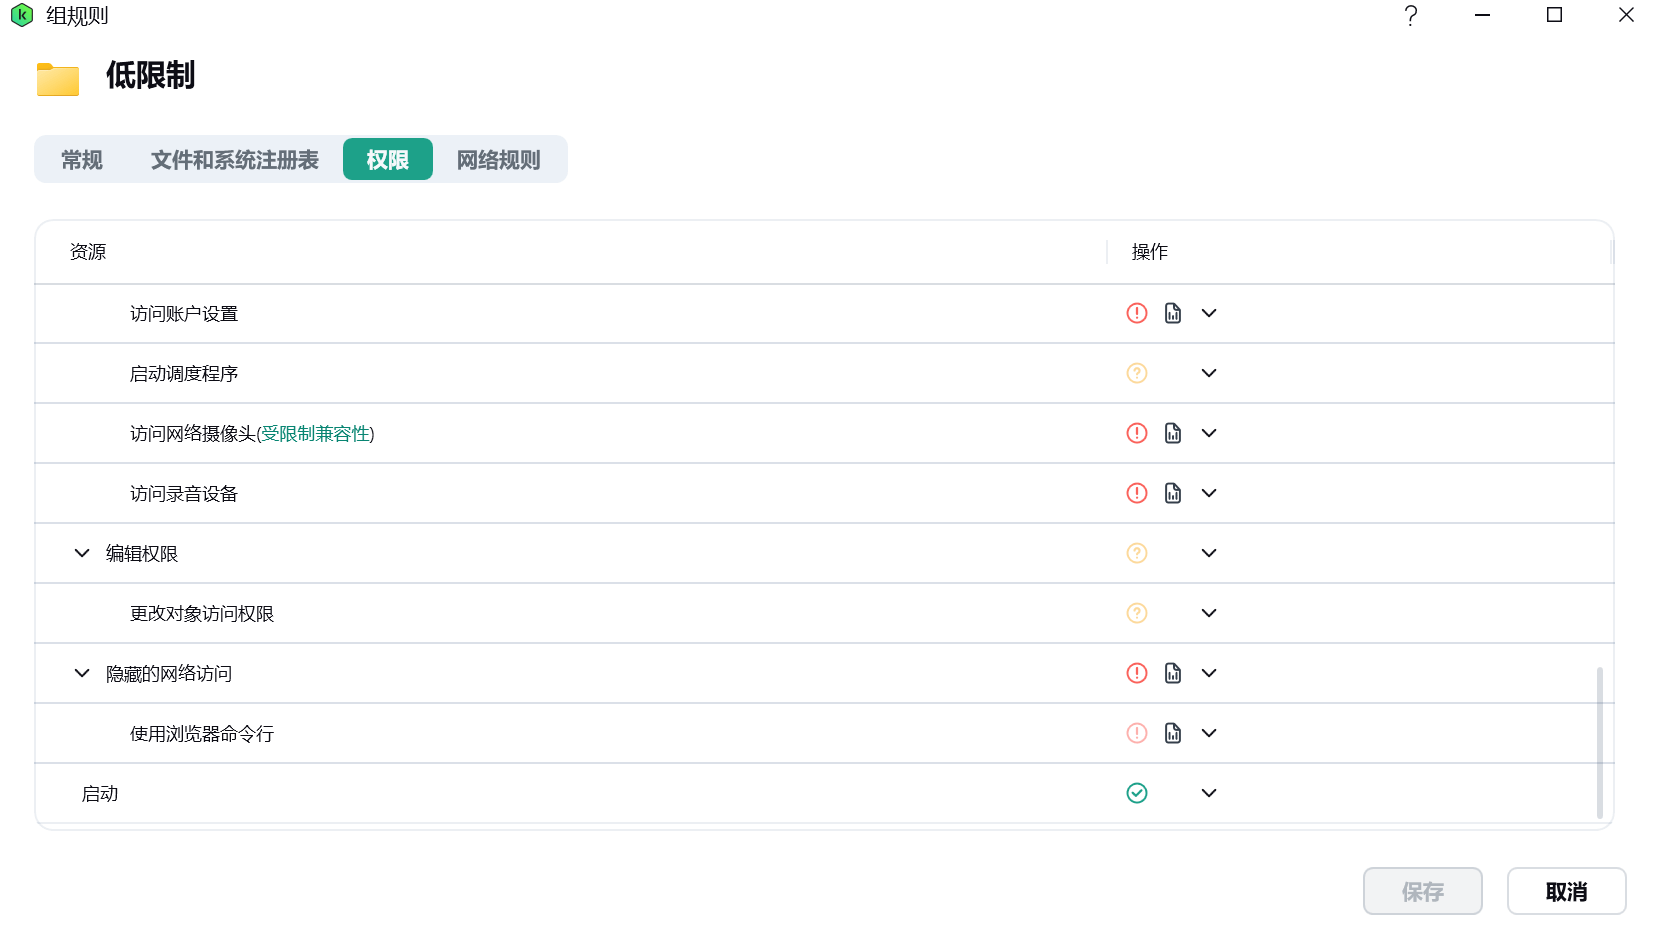Open the 网络规则 tab
Screen dimensions: 1659x931
498,160
